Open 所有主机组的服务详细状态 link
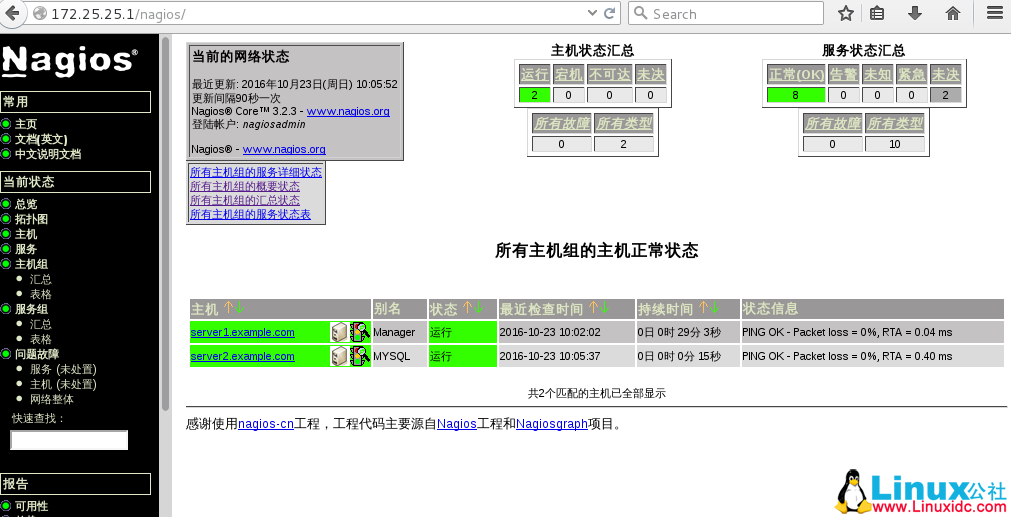Screen dimensions: 1011x517 [x=256, y=172]
